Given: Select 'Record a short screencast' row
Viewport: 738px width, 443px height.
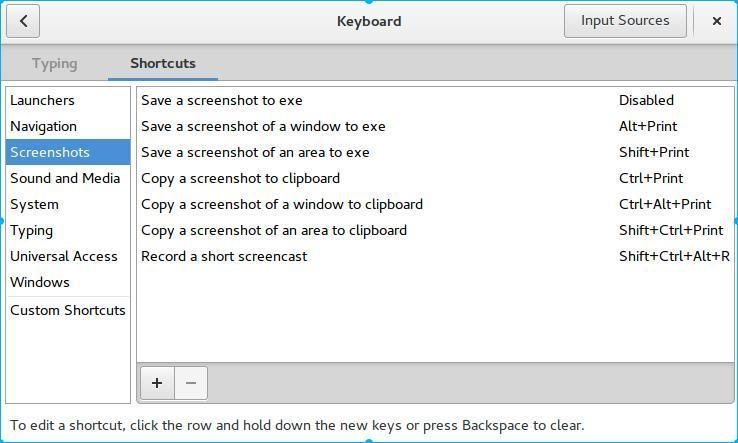Looking at the screenshot, I should click(435, 257).
